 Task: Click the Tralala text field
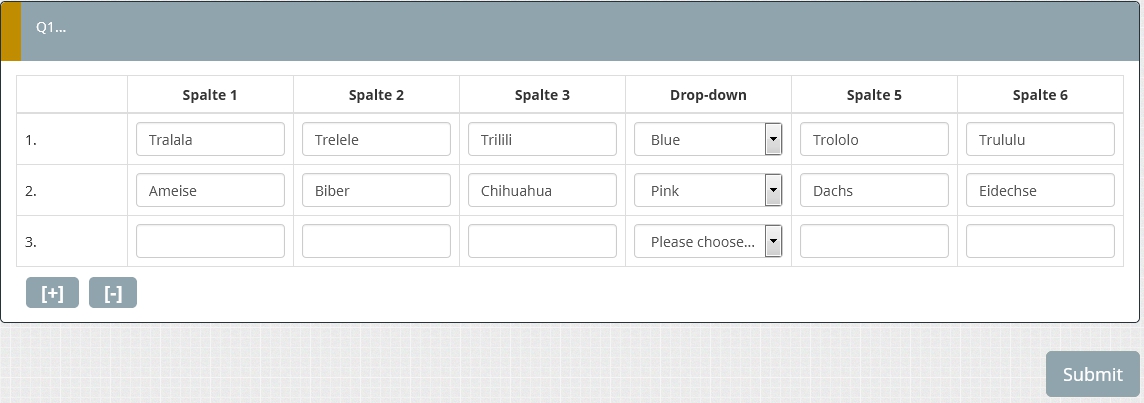(x=210, y=140)
